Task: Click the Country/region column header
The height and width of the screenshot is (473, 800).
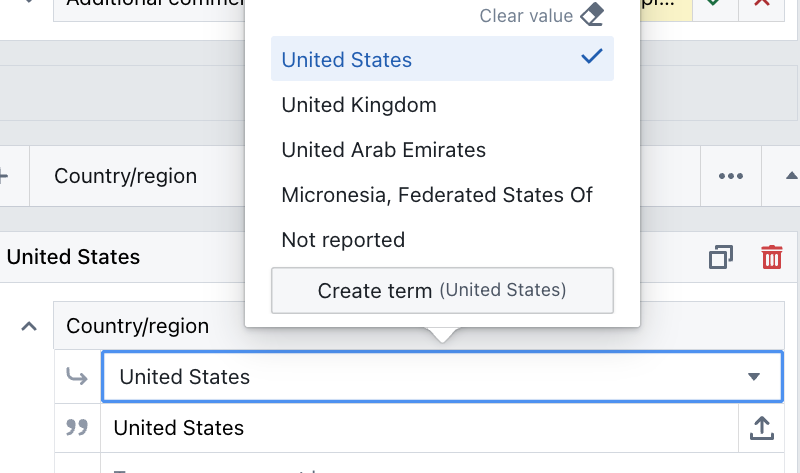Action: (125, 177)
